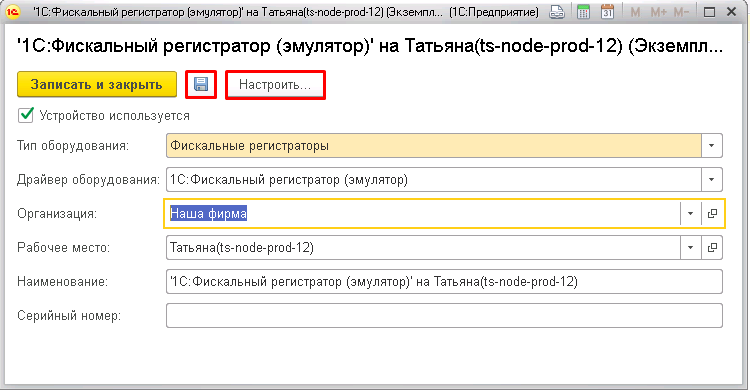Click the Настроить... button
This screenshot has width=750, height=390.
coord(275,85)
